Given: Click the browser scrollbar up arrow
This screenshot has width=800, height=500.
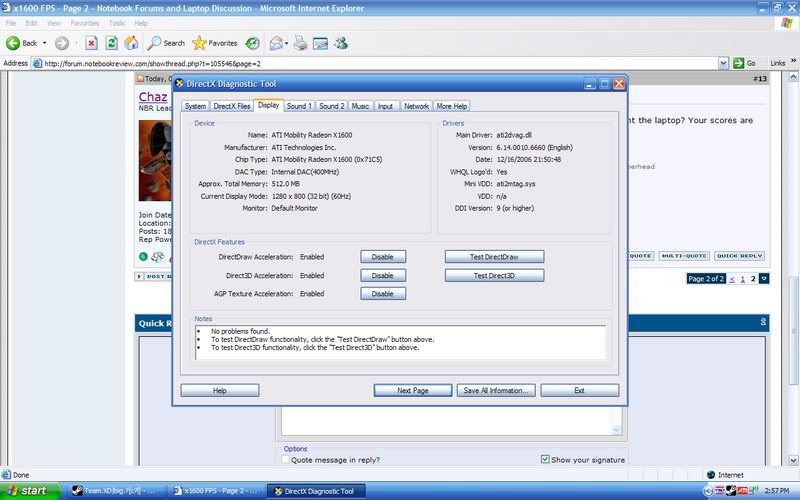Looking at the screenshot, I should tap(793, 77).
